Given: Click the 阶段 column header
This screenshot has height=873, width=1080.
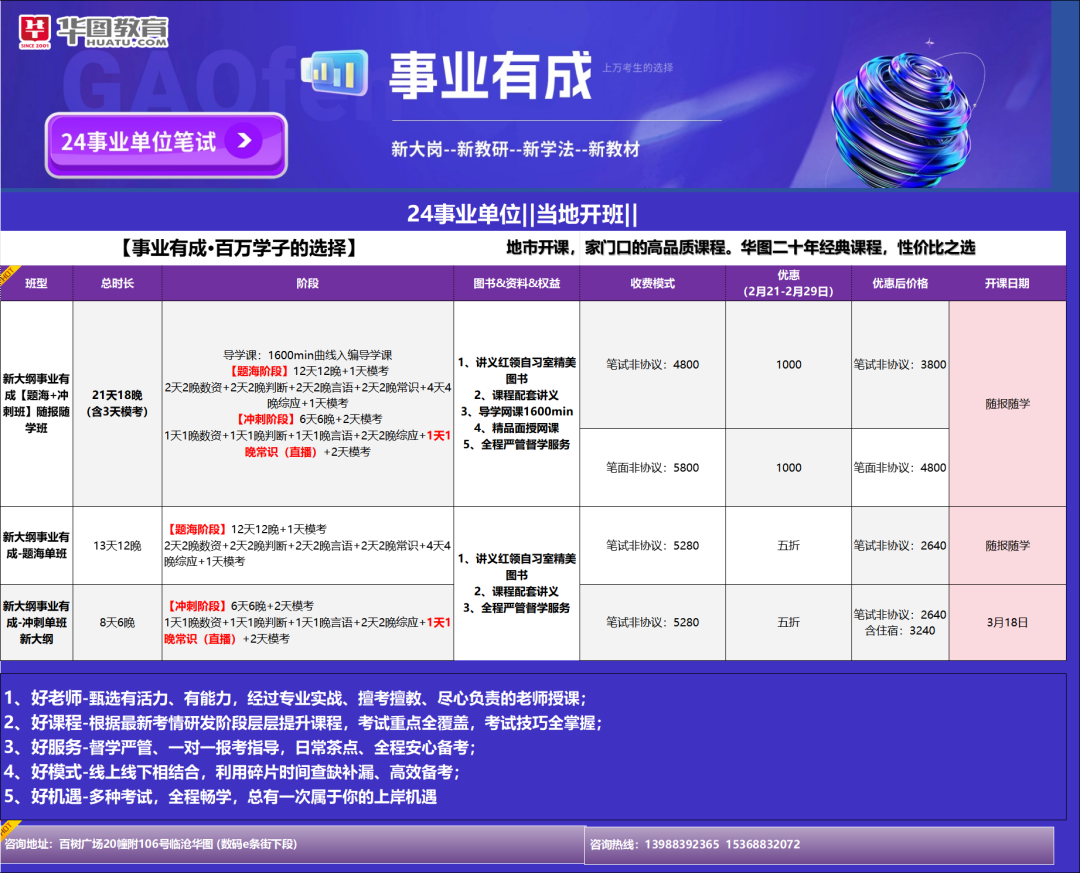Looking at the screenshot, I should coord(307,283).
